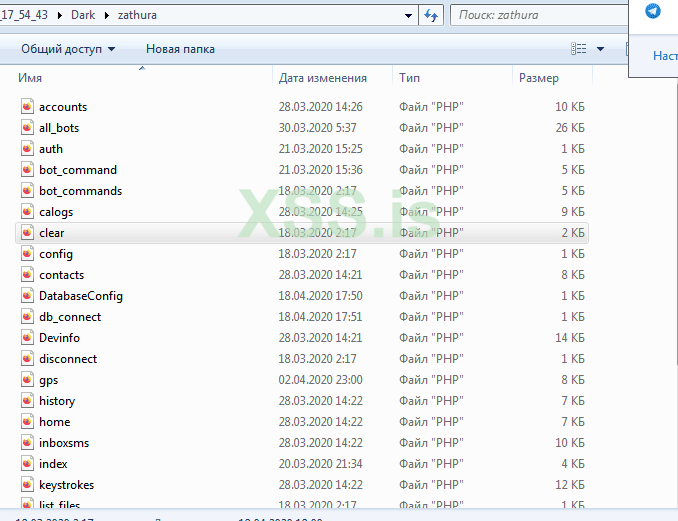
Task: Click the refresh icon beside address bar
Action: click(x=431, y=16)
